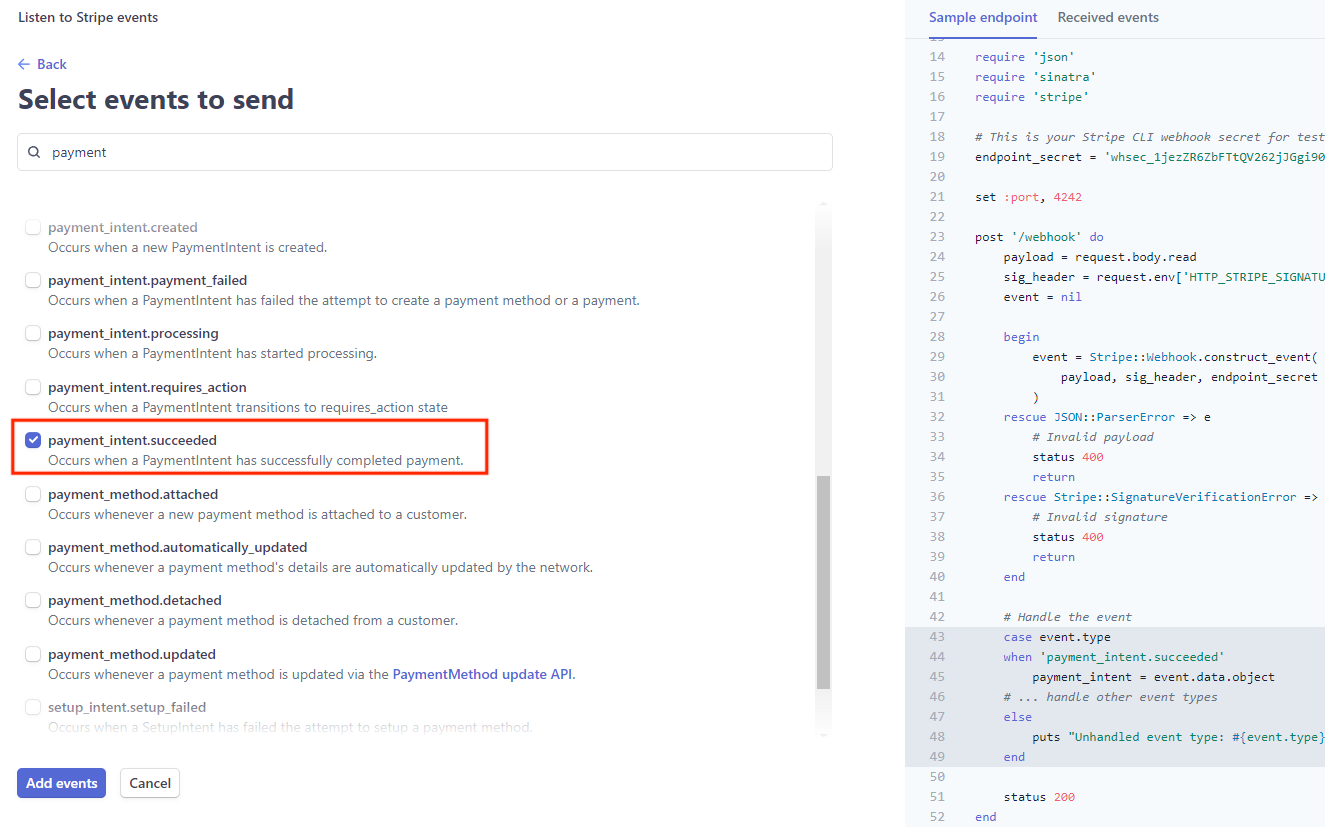Click payment_intent.processing event name
The image size is (1325, 827).
[133, 333]
